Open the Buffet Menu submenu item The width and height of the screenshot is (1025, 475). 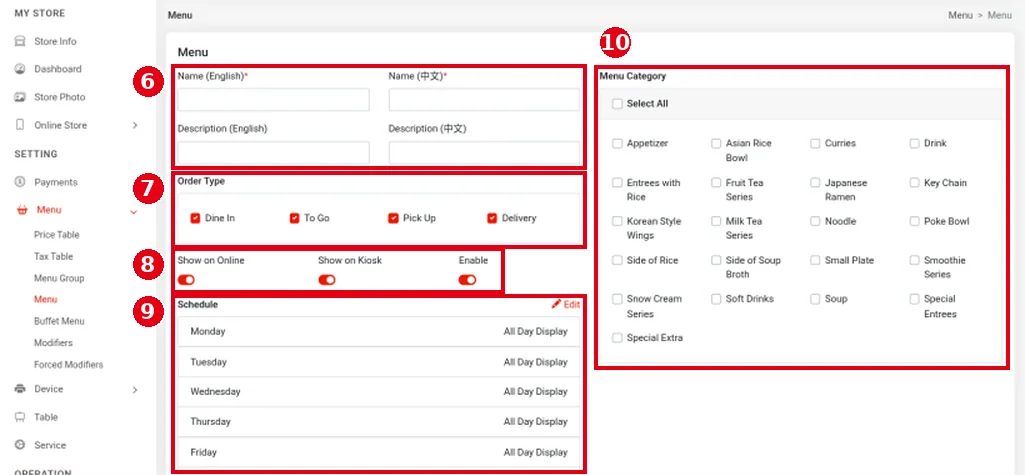point(59,321)
